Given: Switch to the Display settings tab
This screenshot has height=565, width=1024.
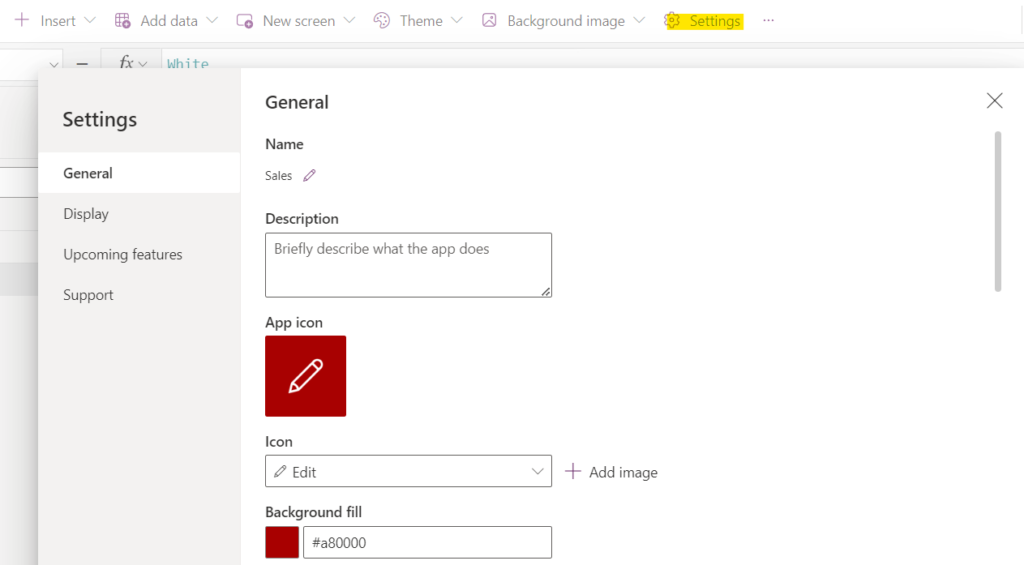Looking at the screenshot, I should [x=139, y=214].
